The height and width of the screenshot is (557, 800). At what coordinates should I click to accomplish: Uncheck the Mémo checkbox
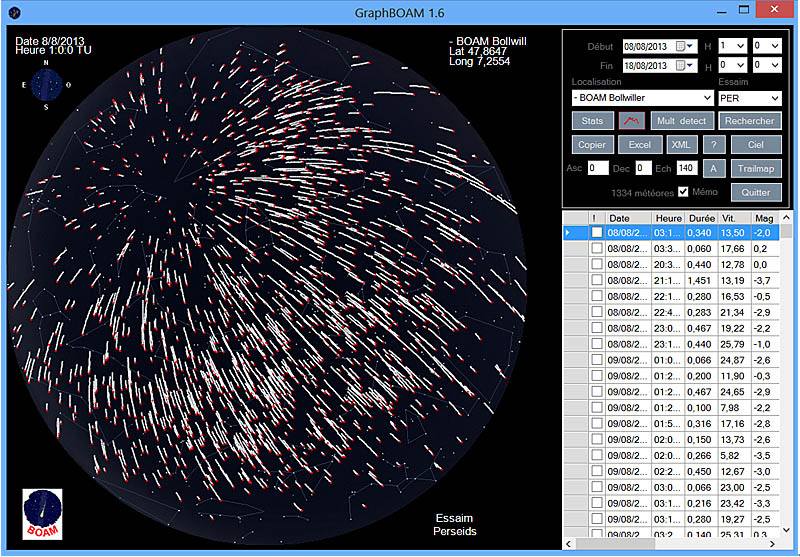(x=684, y=192)
